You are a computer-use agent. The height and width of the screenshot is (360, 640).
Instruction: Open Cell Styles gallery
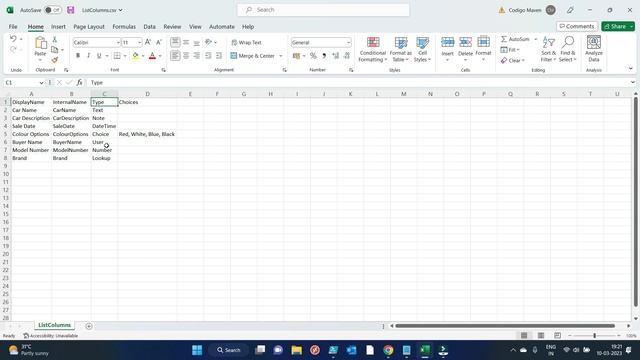422,49
